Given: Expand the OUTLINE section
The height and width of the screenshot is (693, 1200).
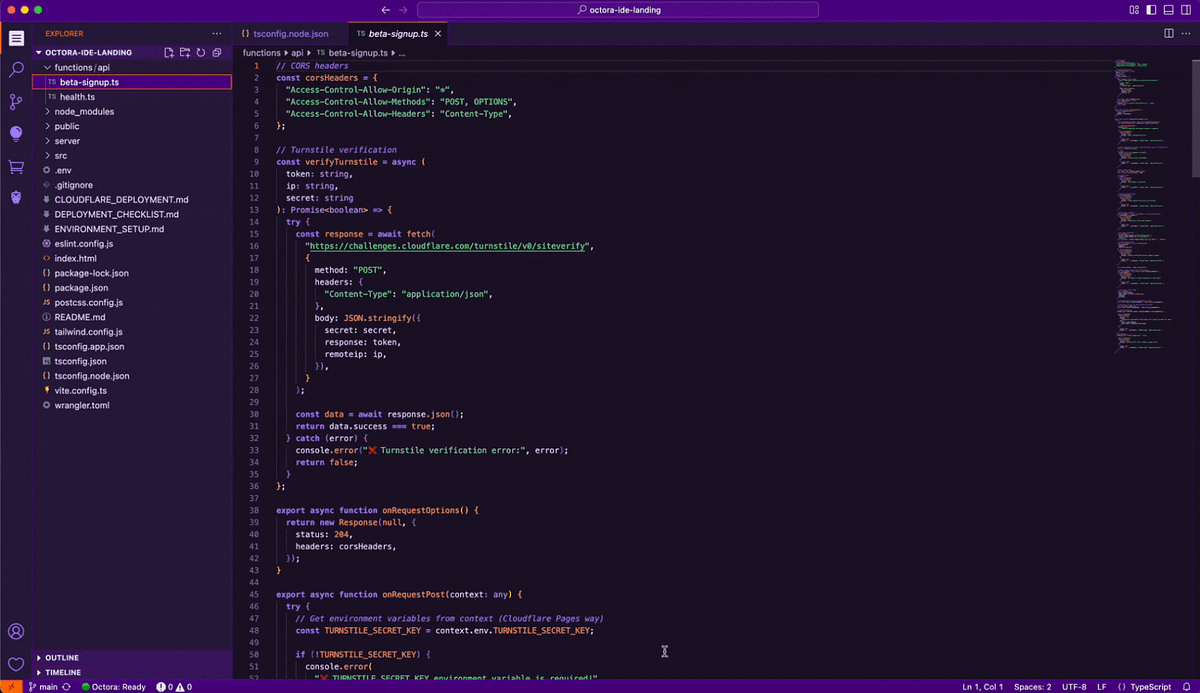Looking at the screenshot, I should pyautogui.click(x=131, y=658).
